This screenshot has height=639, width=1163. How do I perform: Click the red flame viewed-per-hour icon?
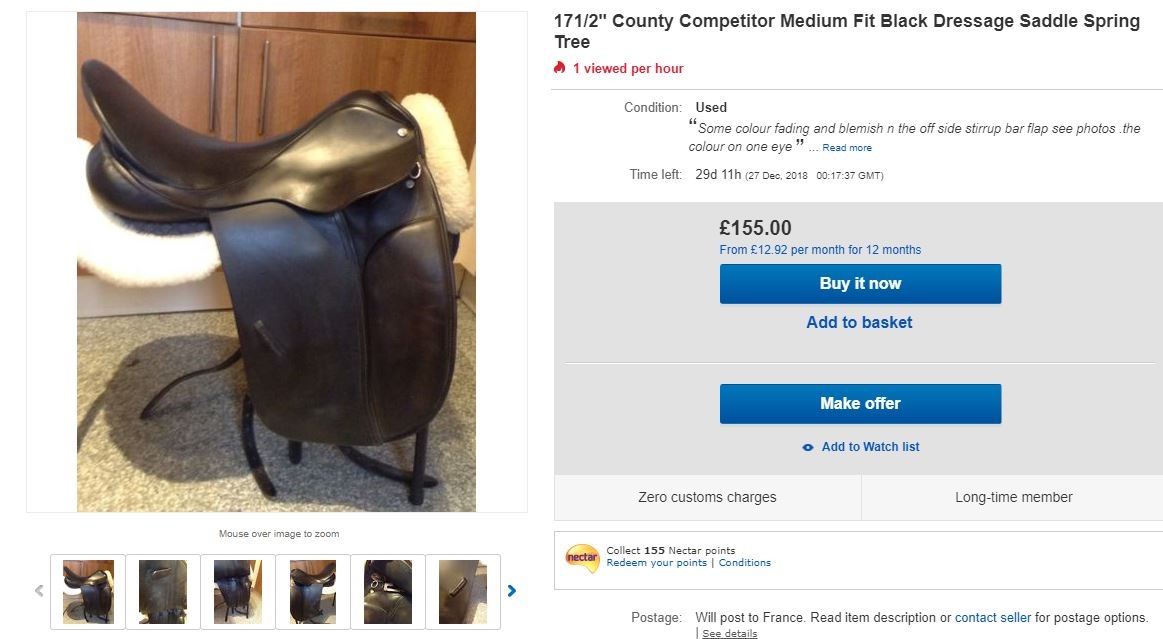point(560,67)
